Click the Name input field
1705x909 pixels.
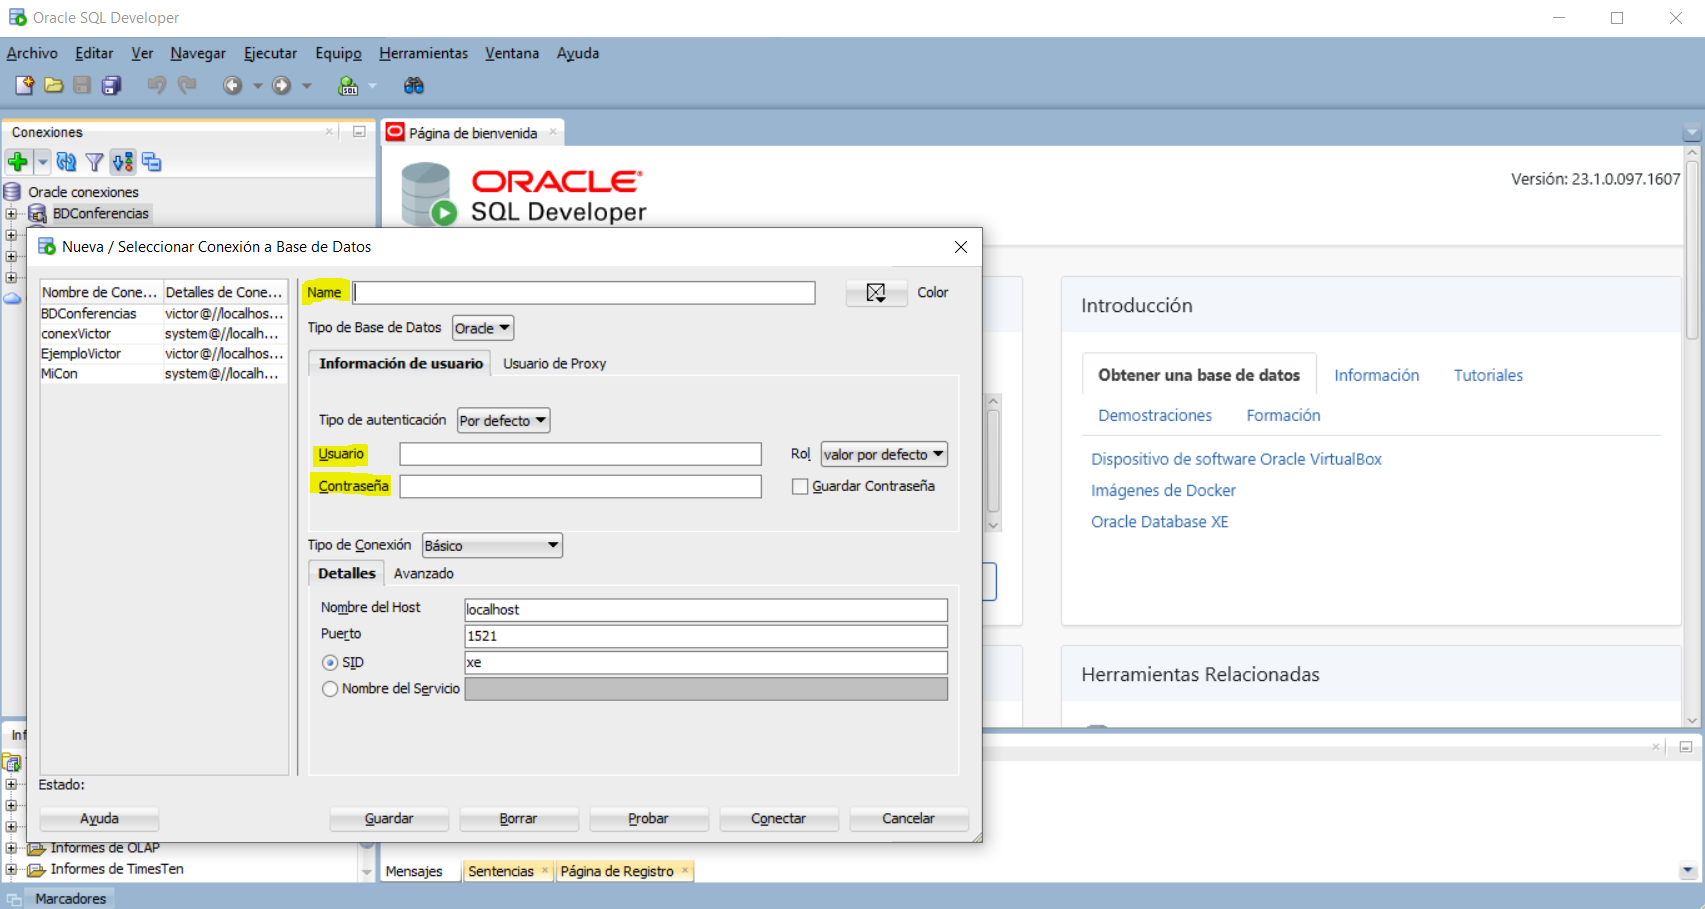(584, 293)
